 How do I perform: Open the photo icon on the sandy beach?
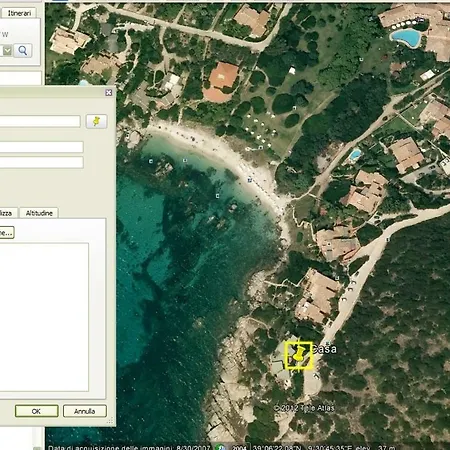(249, 180)
